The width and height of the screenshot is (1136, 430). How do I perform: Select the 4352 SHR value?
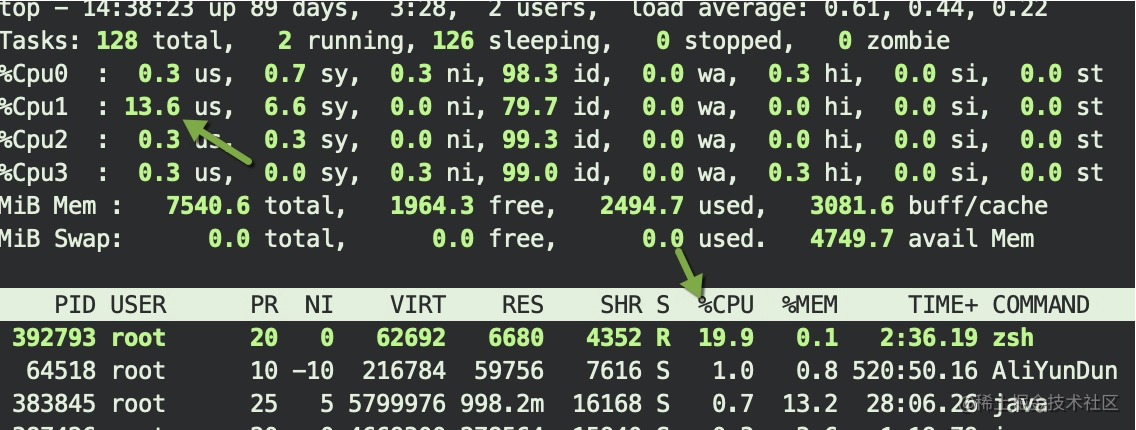point(614,338)
